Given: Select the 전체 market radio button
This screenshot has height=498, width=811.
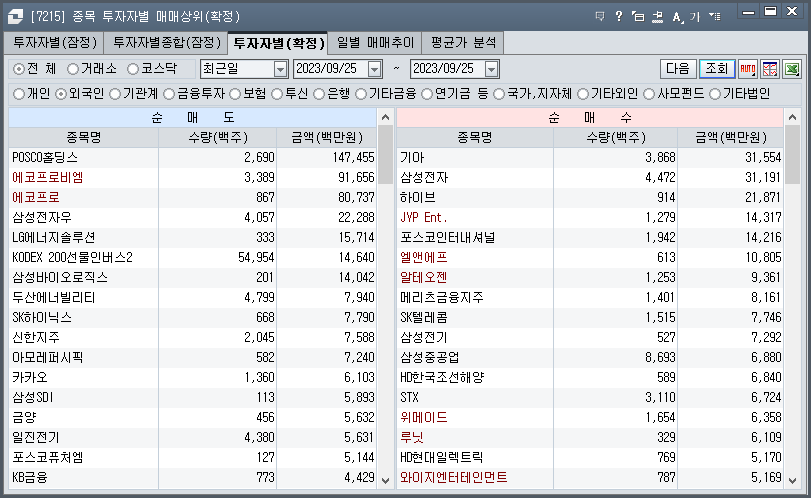Looking at the screenshot, I should click(19, 69).
